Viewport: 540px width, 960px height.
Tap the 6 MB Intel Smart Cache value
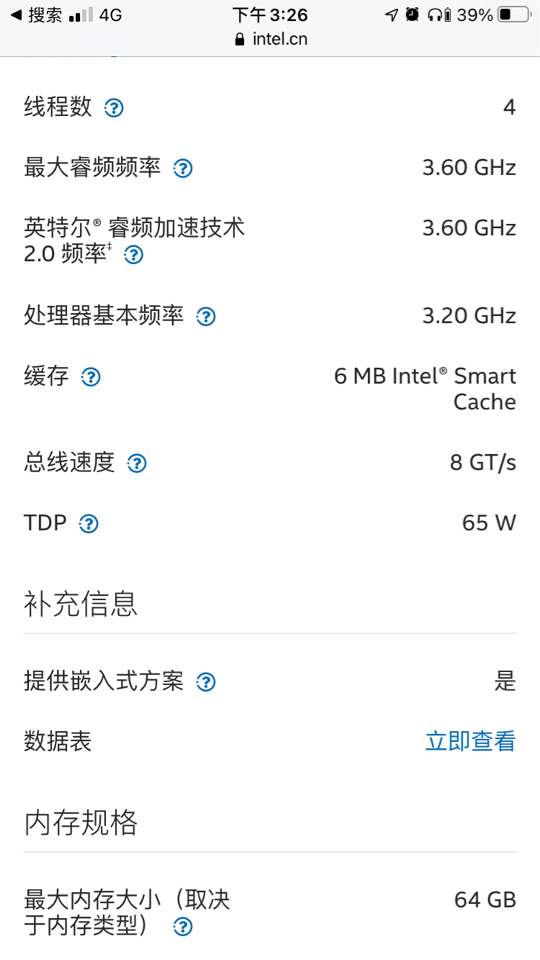(x=425, y=389)
